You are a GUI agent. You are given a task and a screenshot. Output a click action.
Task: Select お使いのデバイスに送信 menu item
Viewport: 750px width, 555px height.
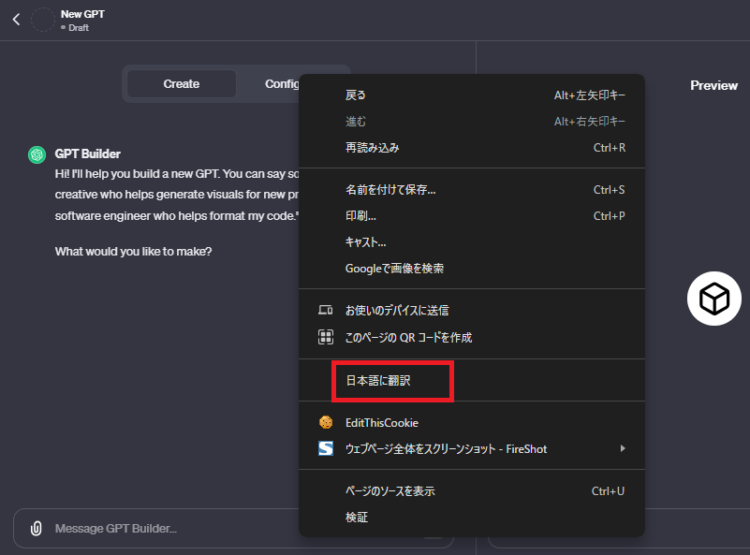tap(472, 311)
